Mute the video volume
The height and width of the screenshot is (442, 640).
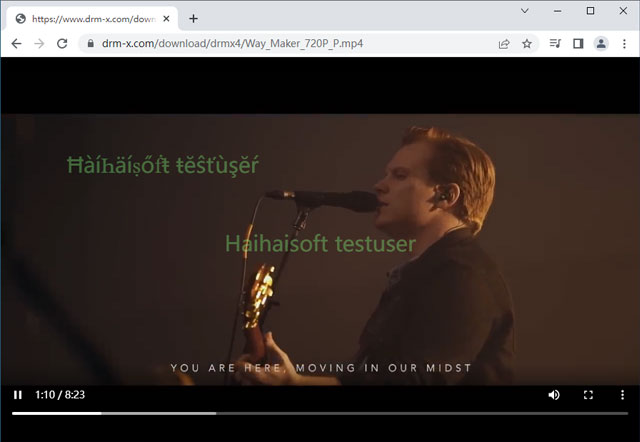point(553,395)
